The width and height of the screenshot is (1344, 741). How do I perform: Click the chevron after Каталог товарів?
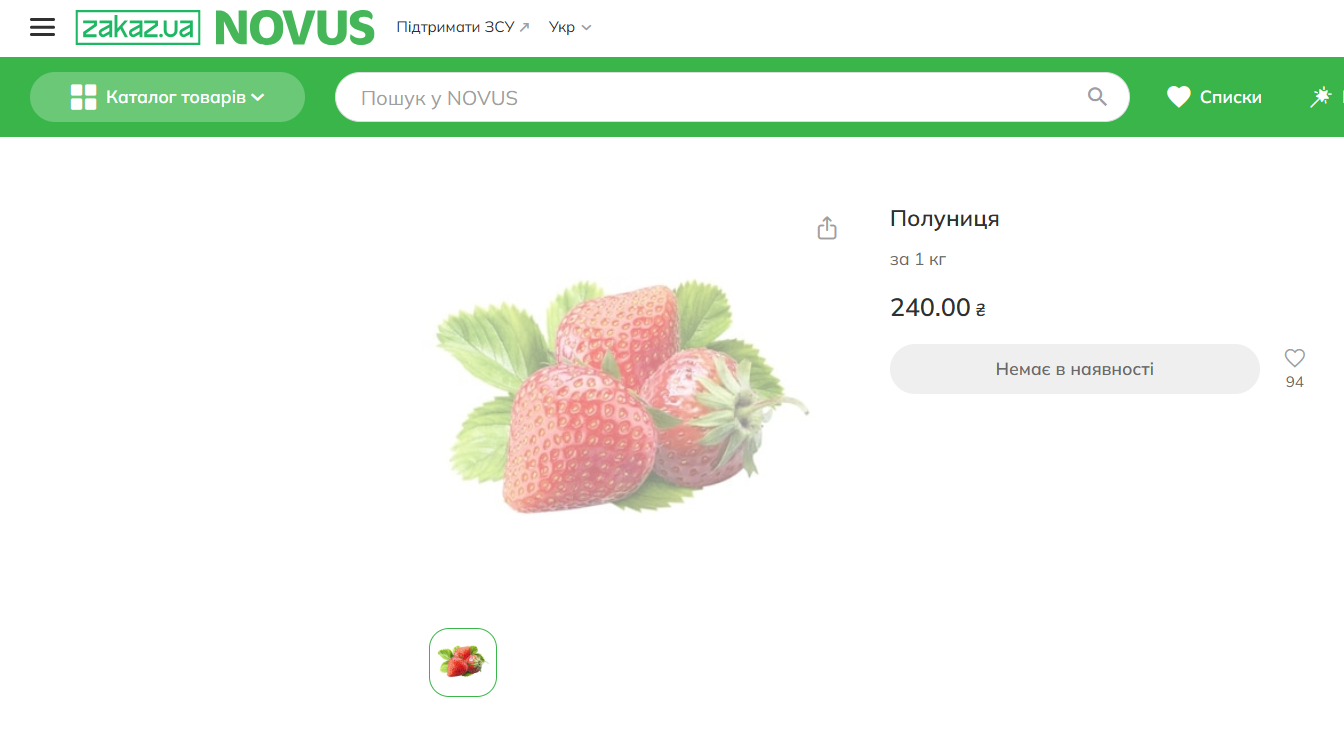point(258,97)
